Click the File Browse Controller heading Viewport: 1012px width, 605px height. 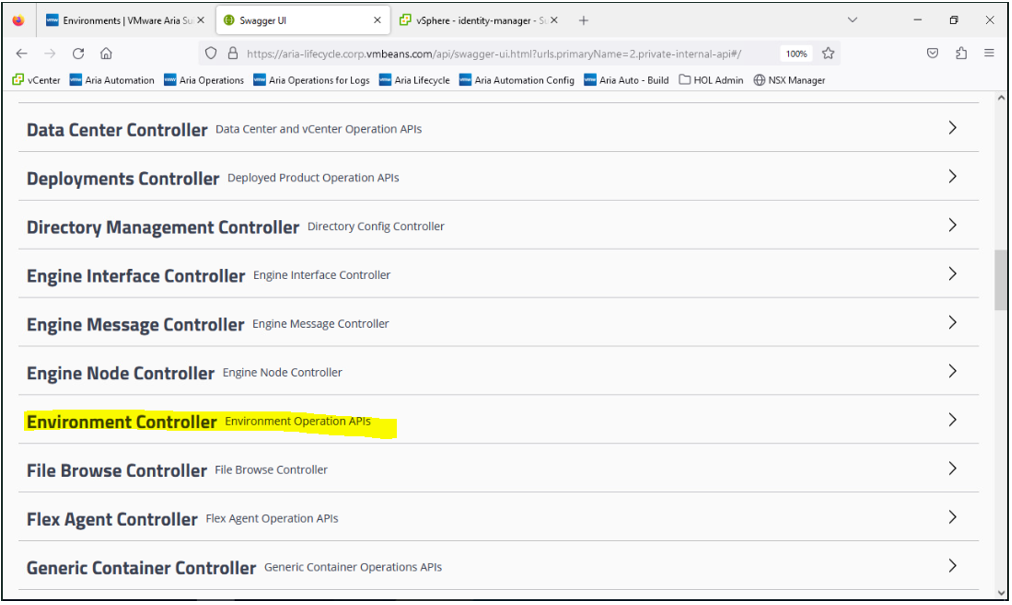point(116,471)
